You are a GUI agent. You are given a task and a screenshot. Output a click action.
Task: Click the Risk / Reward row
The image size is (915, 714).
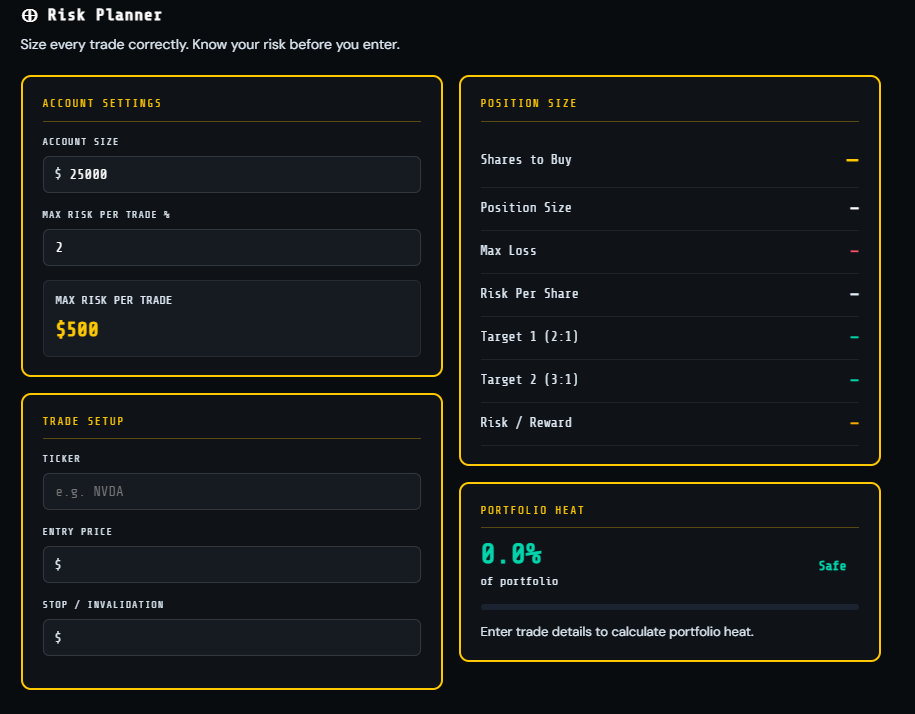tap(669, 424)
